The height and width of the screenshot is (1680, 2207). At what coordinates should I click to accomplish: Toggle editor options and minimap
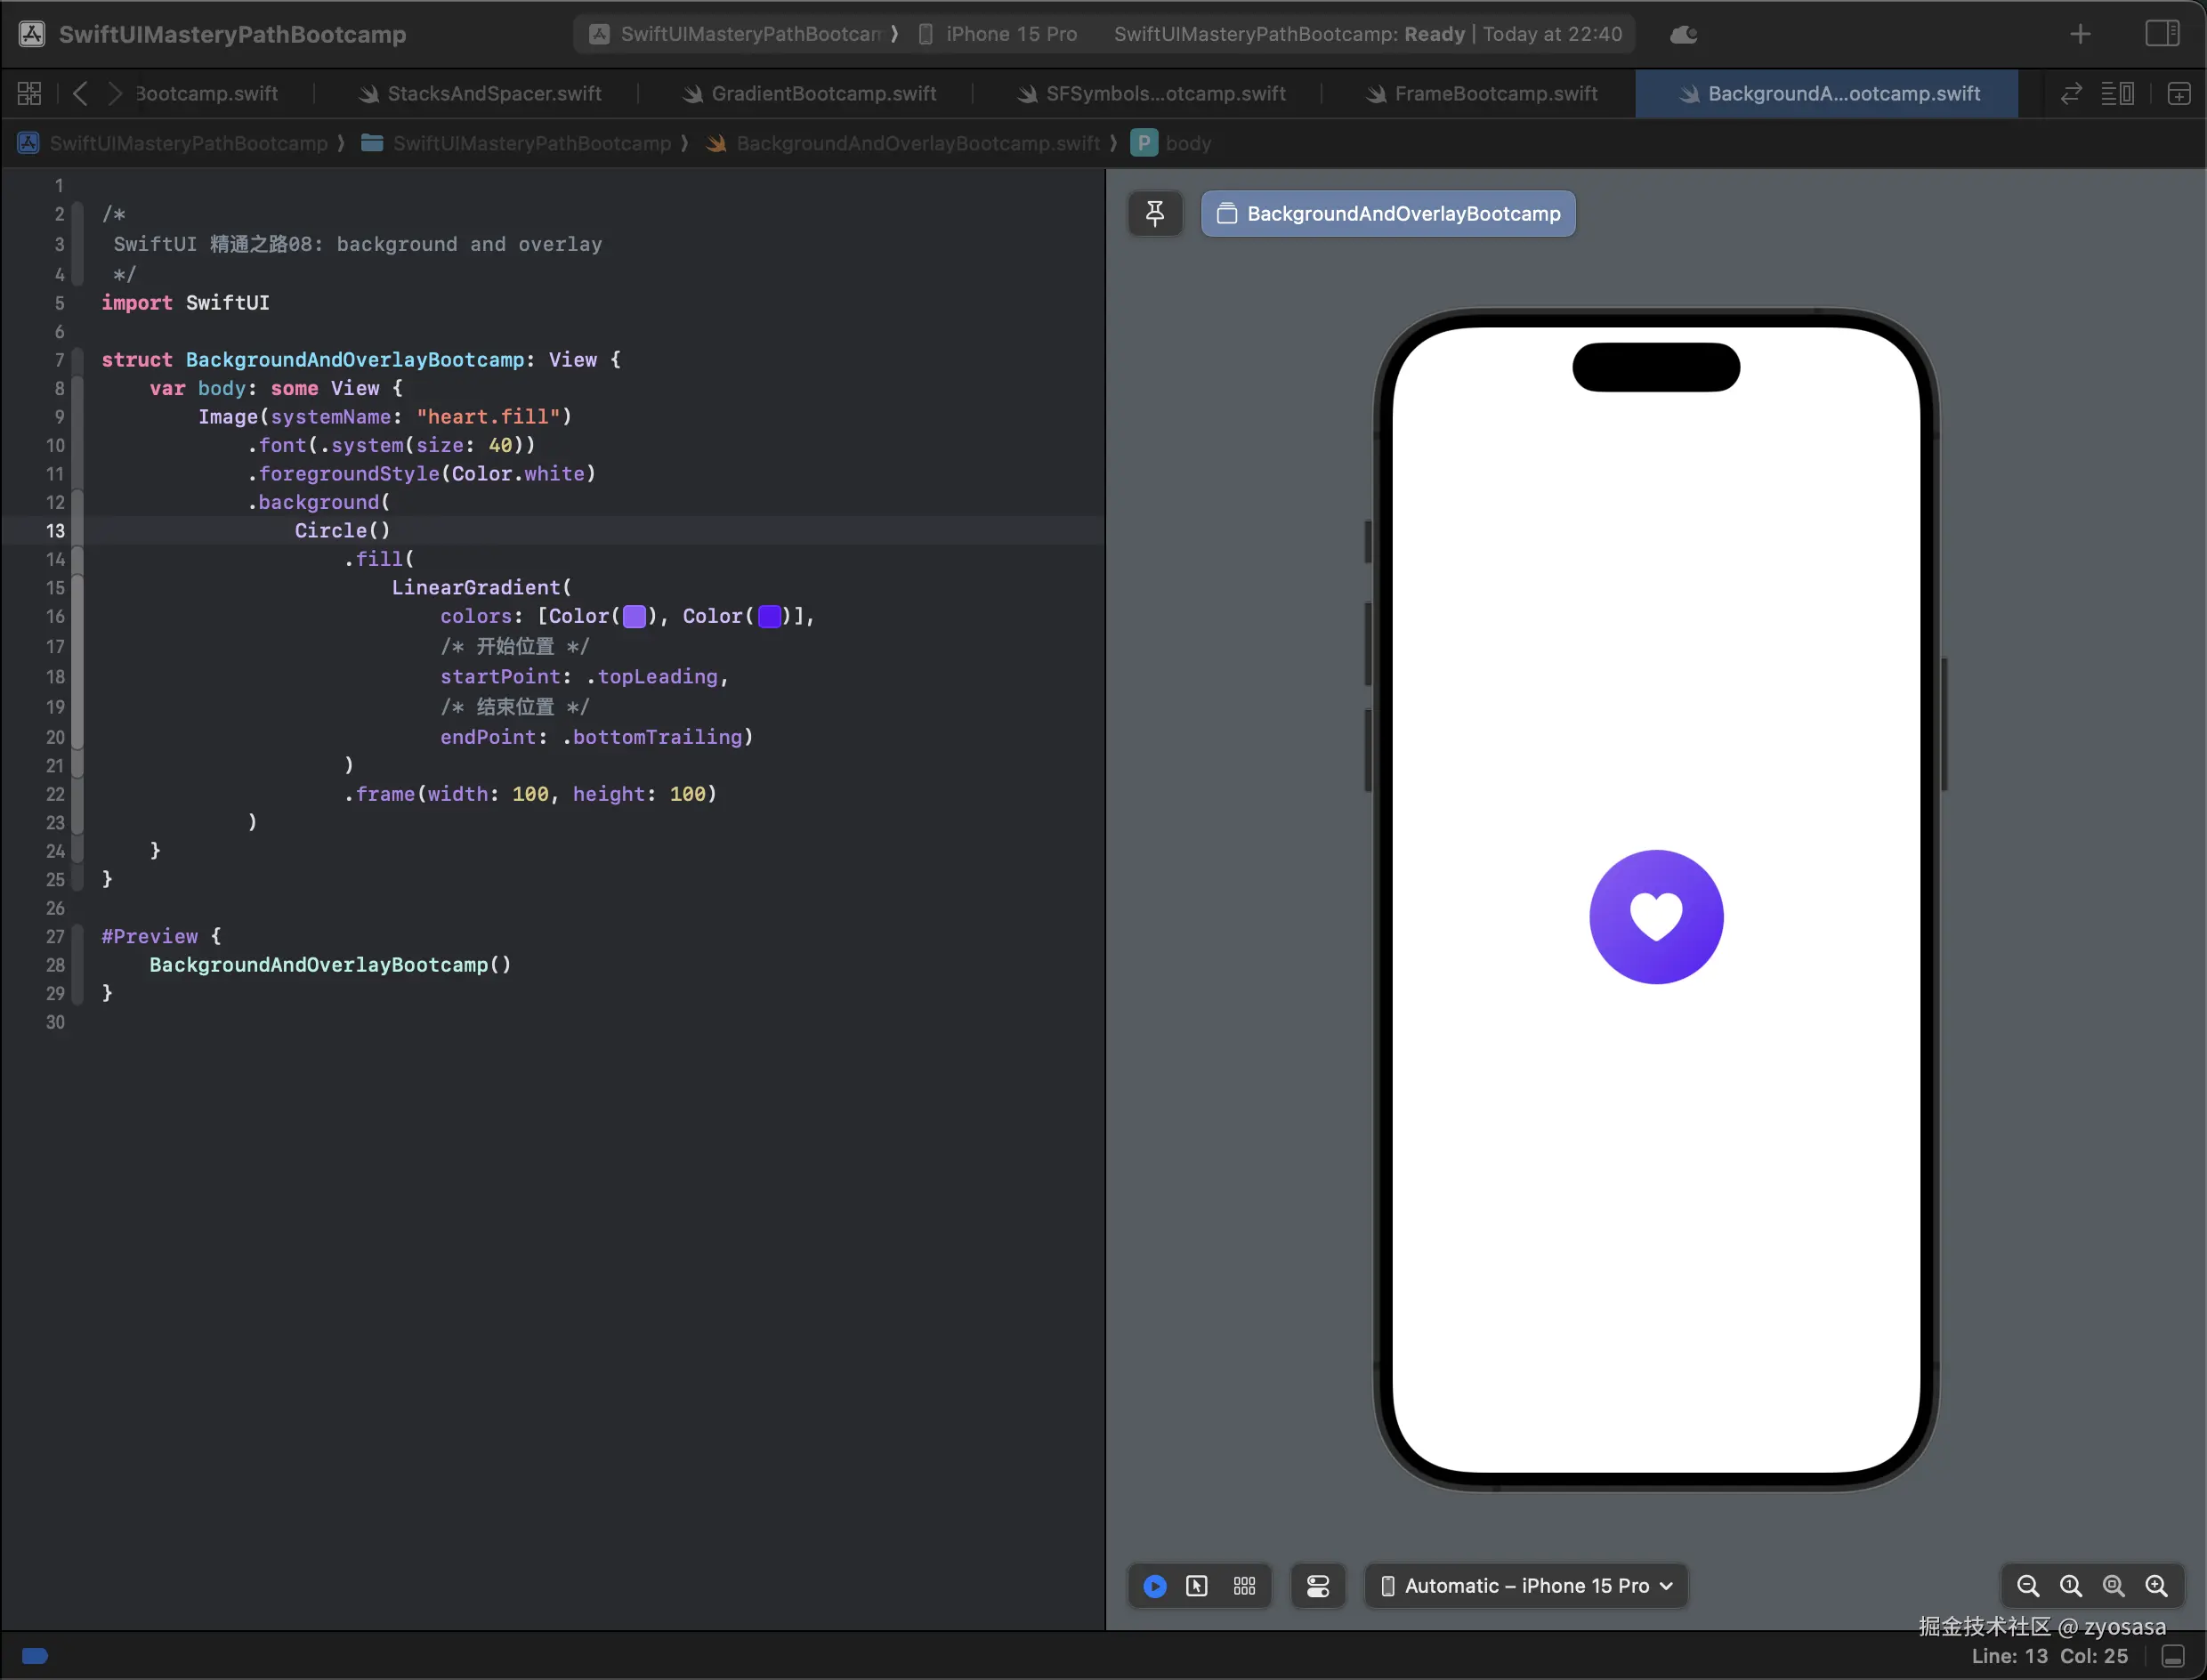tap(2117, 94)
